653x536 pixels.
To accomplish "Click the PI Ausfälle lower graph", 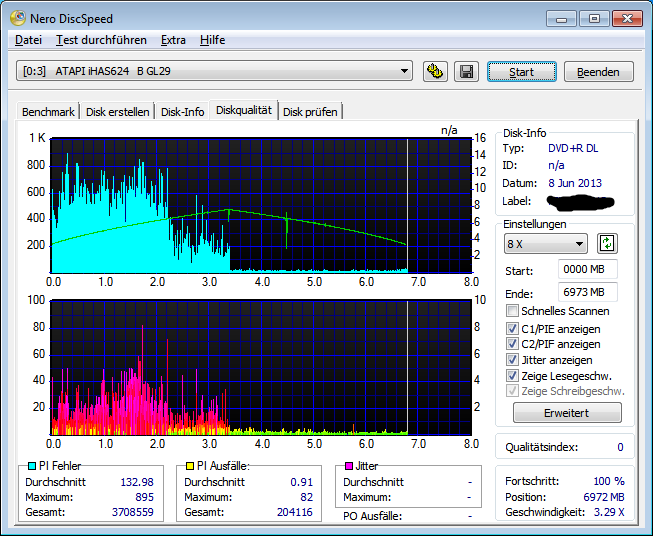I will point(261,367).
